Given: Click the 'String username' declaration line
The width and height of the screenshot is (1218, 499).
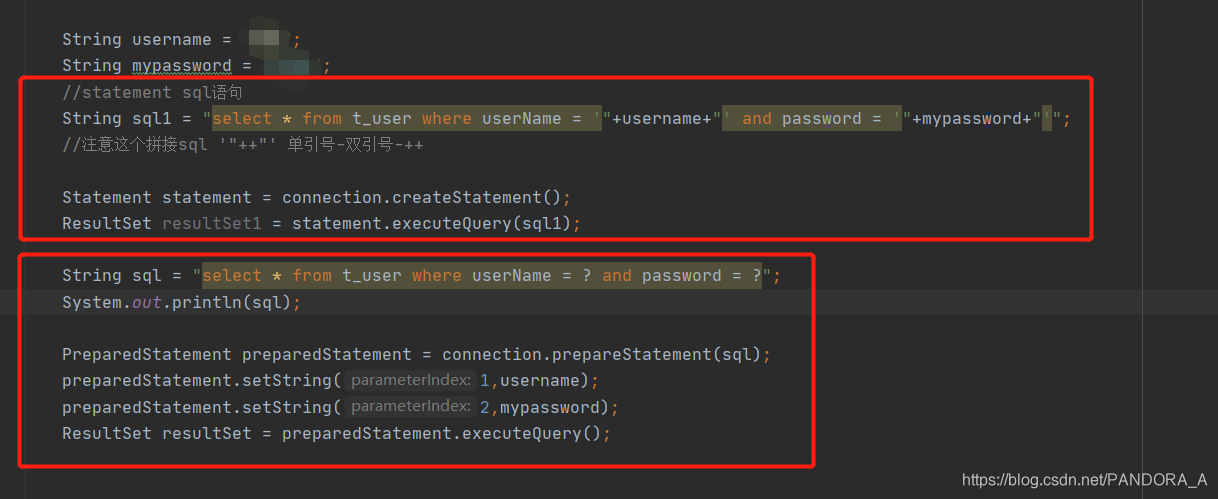Looking at the screenshot, I should point(180,40).
